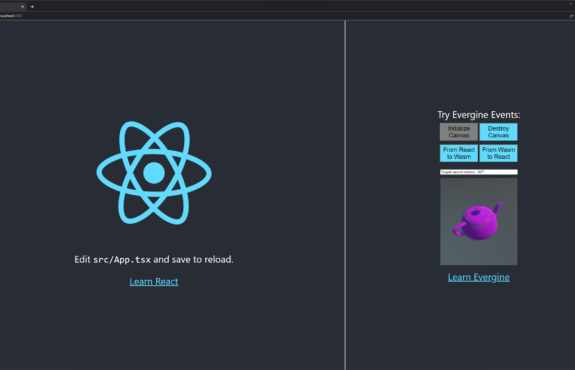Screen dimensions: 575x370
Task: Focus the teapot rotation text field
Action: (479, 172)
